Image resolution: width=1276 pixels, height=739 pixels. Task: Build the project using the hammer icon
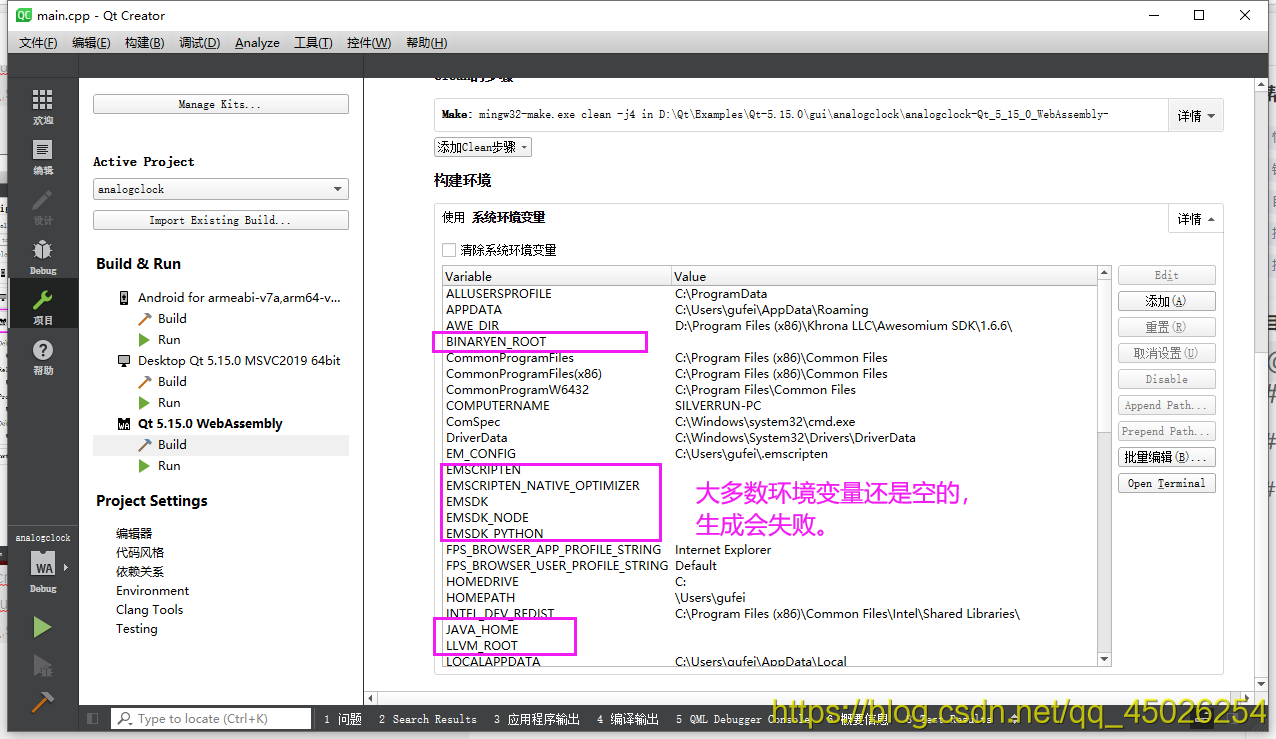click(x=42, y=703)
